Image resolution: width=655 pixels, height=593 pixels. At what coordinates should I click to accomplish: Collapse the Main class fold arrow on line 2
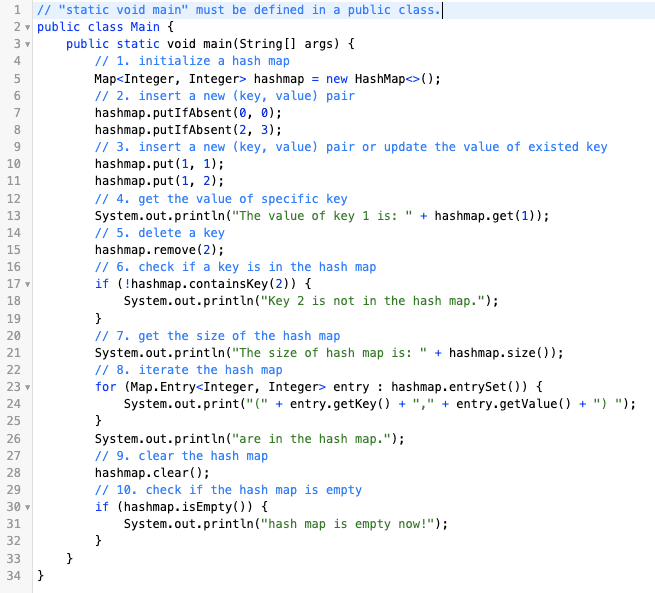(24, 28)
